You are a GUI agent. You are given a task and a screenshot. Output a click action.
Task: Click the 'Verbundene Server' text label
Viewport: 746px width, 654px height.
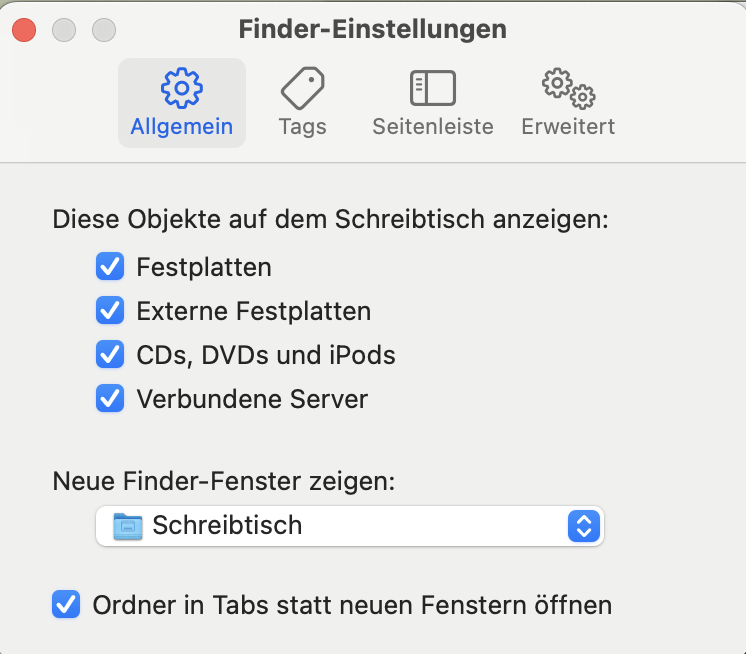252,400
